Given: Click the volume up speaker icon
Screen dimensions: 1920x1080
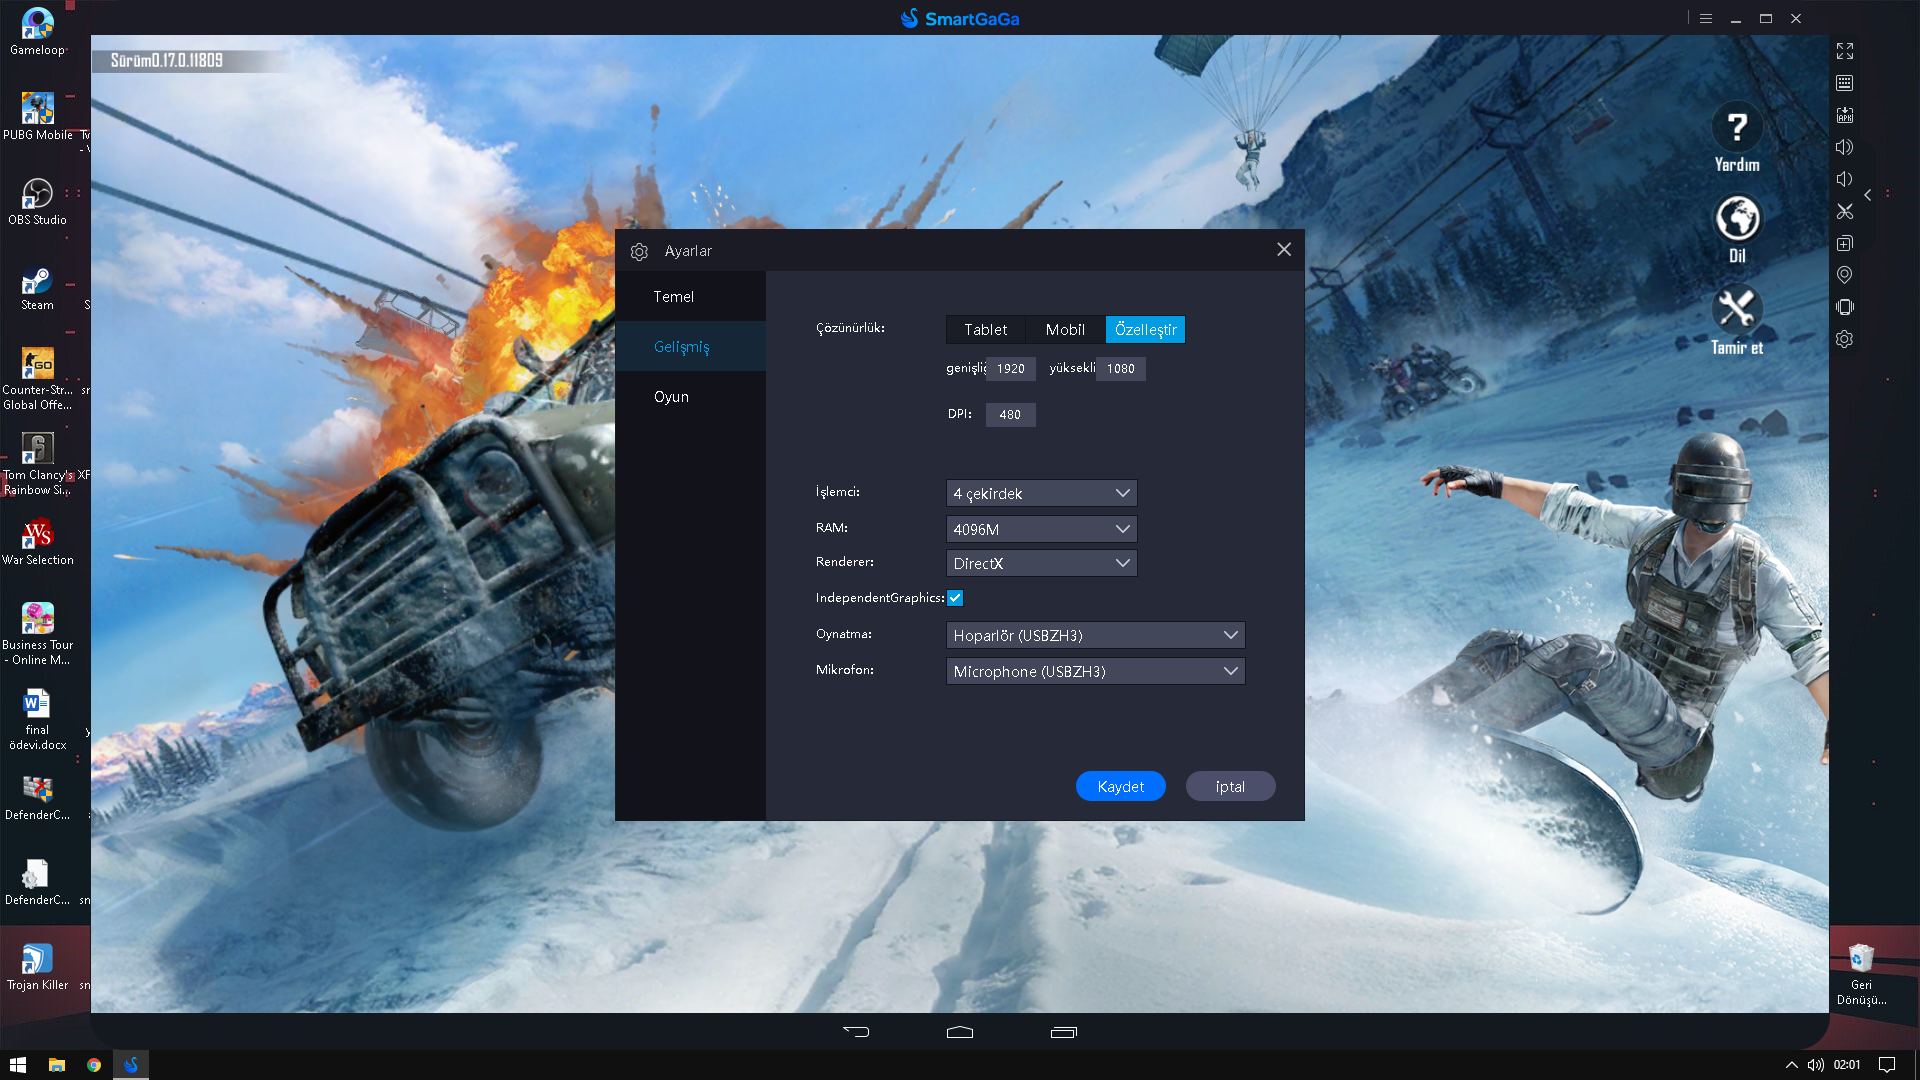Looking at the screenshot, I should (x=1845, y=147).
